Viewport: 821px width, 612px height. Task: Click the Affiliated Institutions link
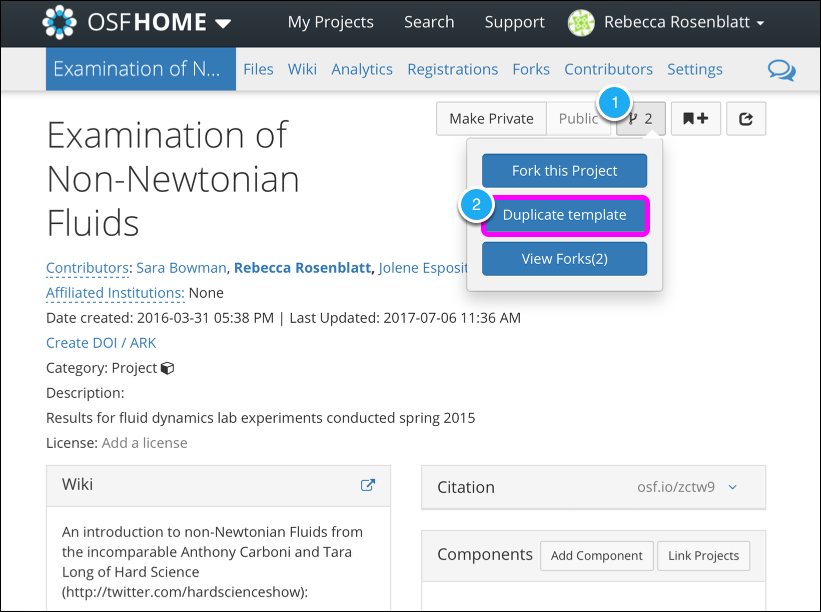(115, 293)
